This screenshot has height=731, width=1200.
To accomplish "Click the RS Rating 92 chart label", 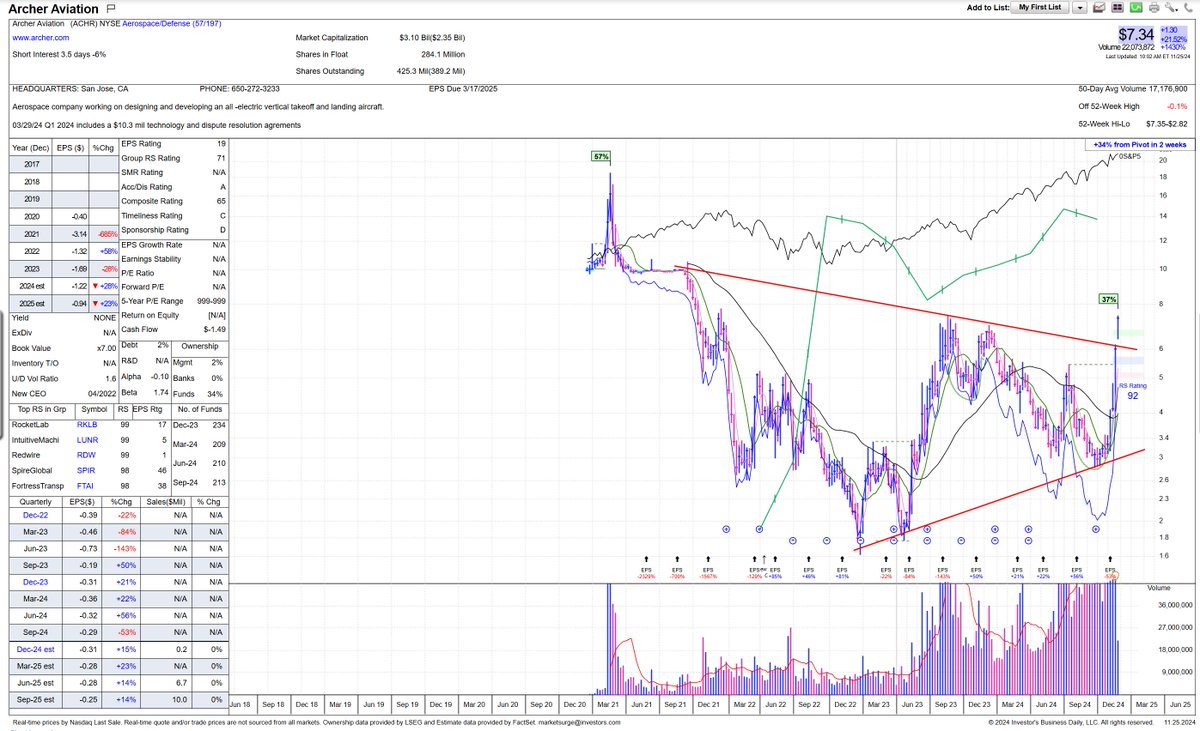I will (x=1133, y=390).
